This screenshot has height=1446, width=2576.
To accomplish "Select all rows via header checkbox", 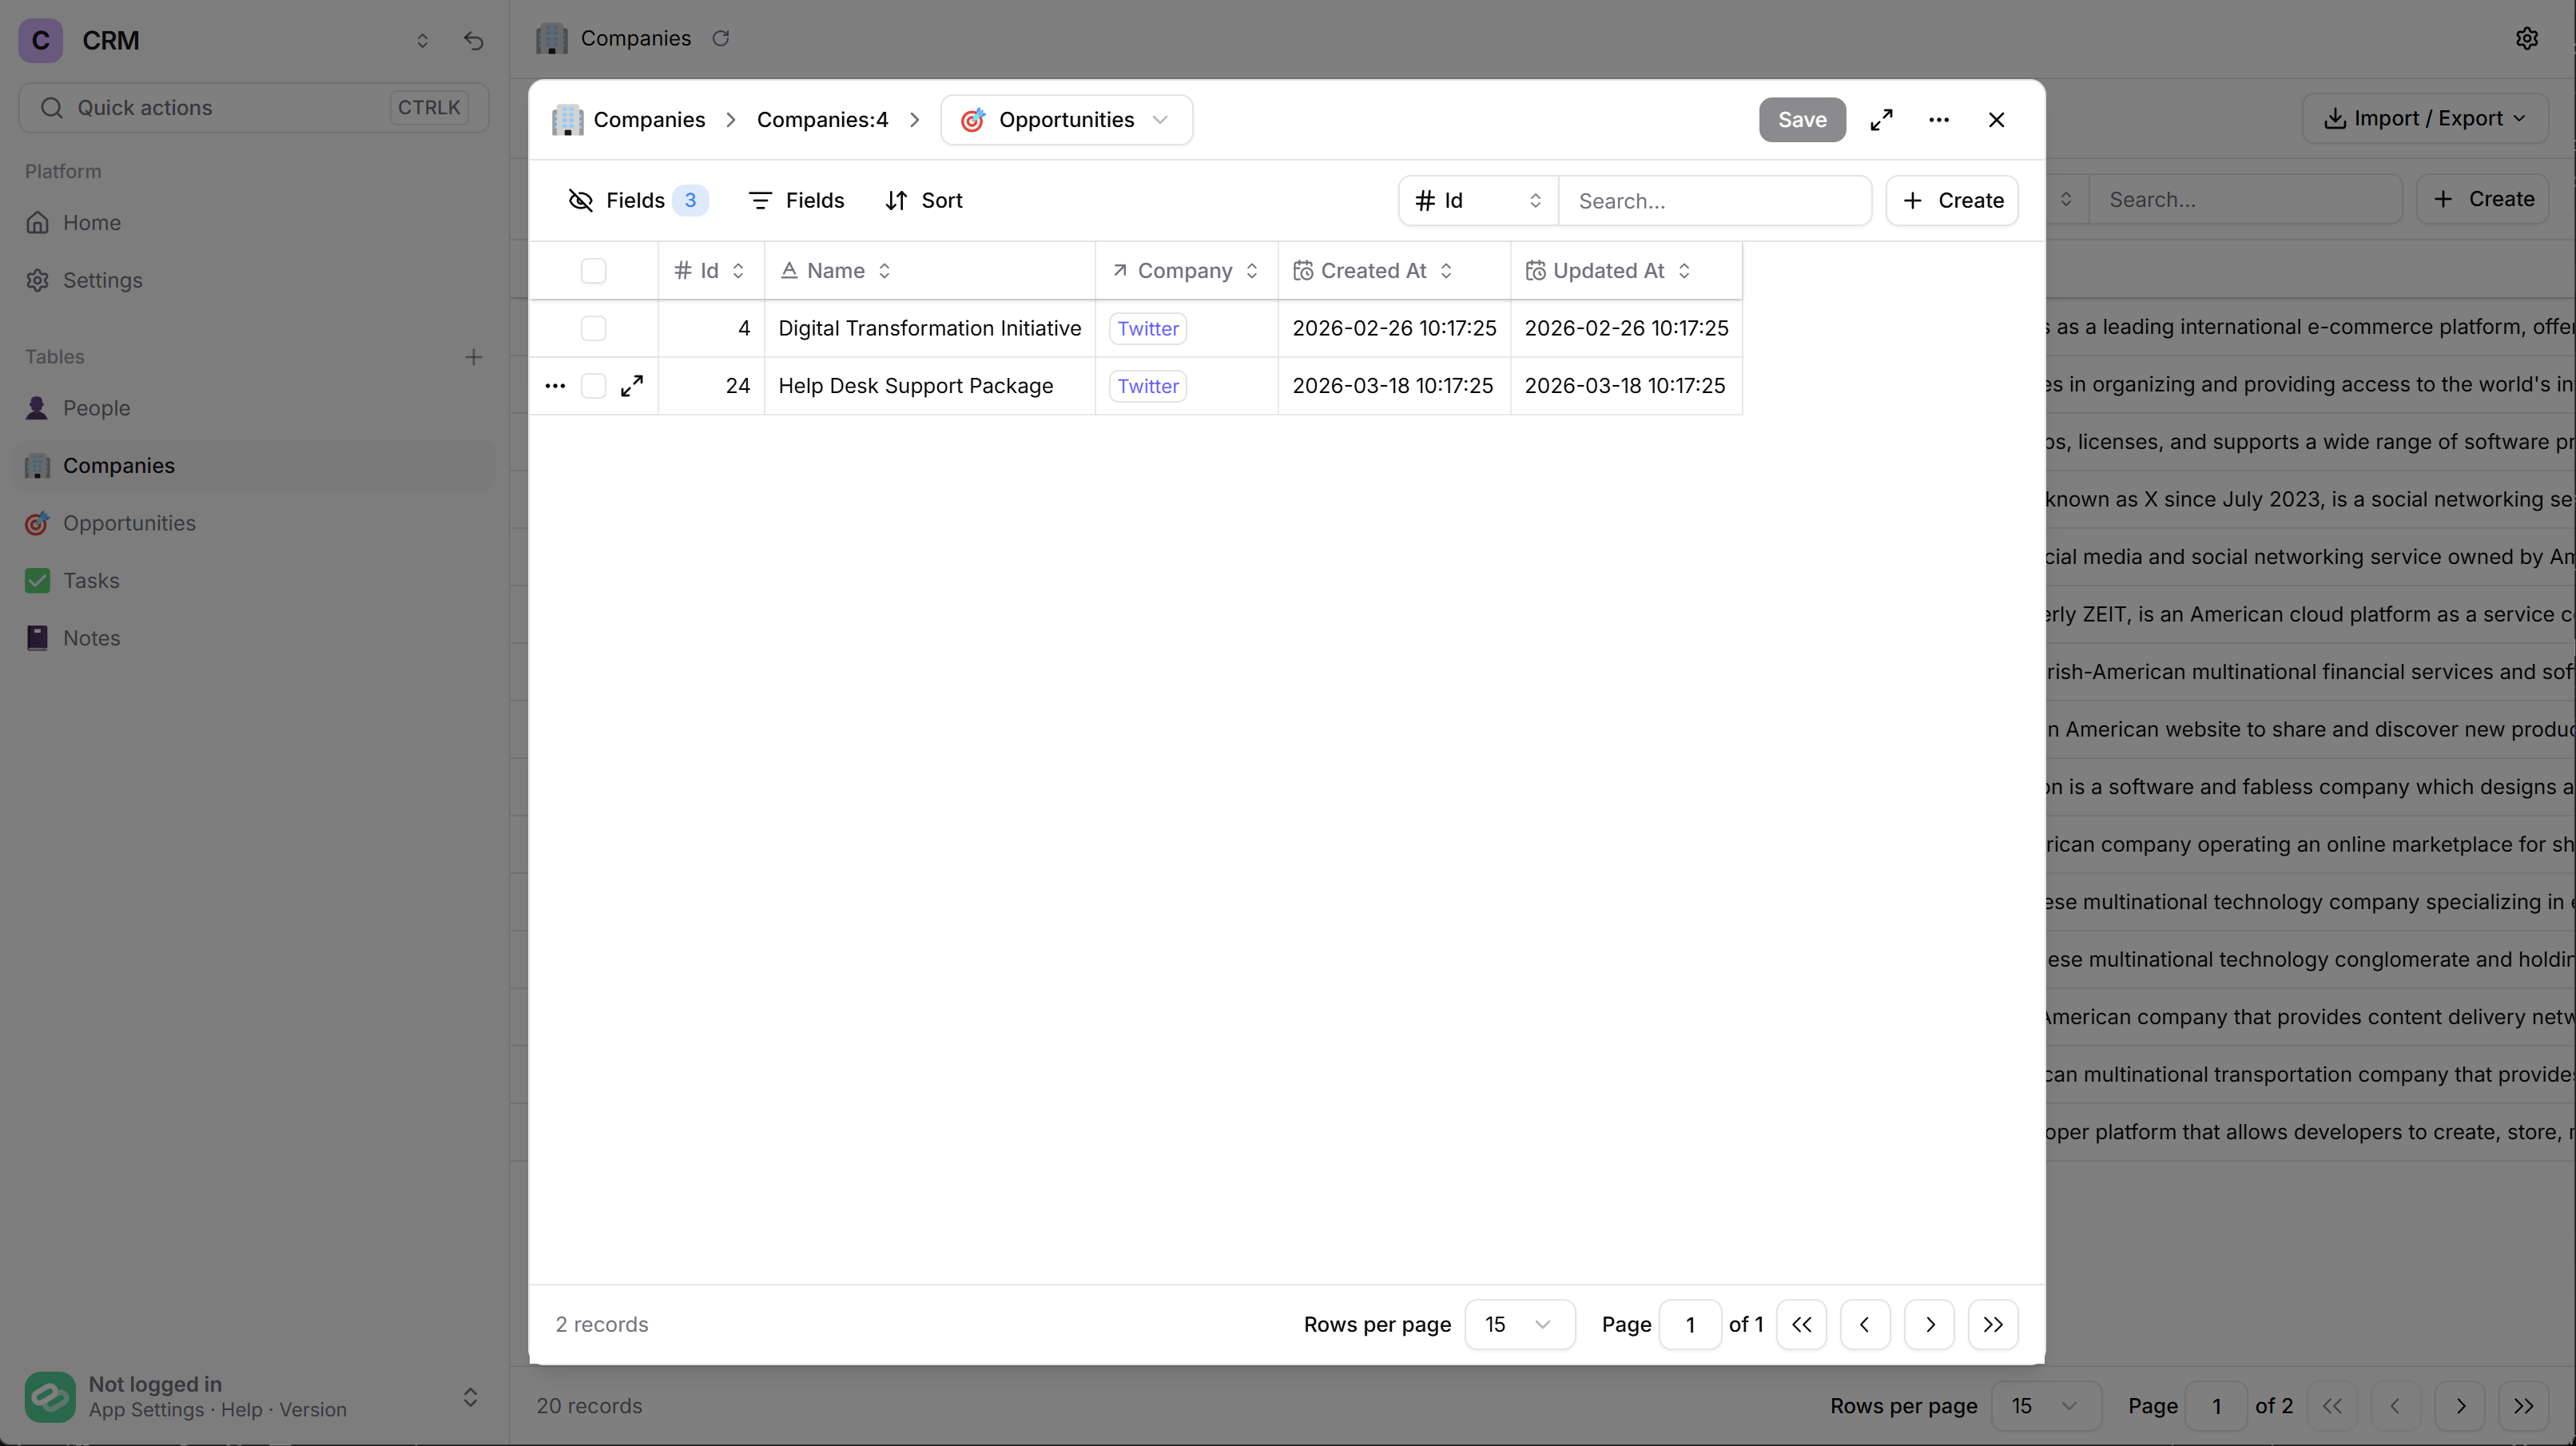I will 593,271.
